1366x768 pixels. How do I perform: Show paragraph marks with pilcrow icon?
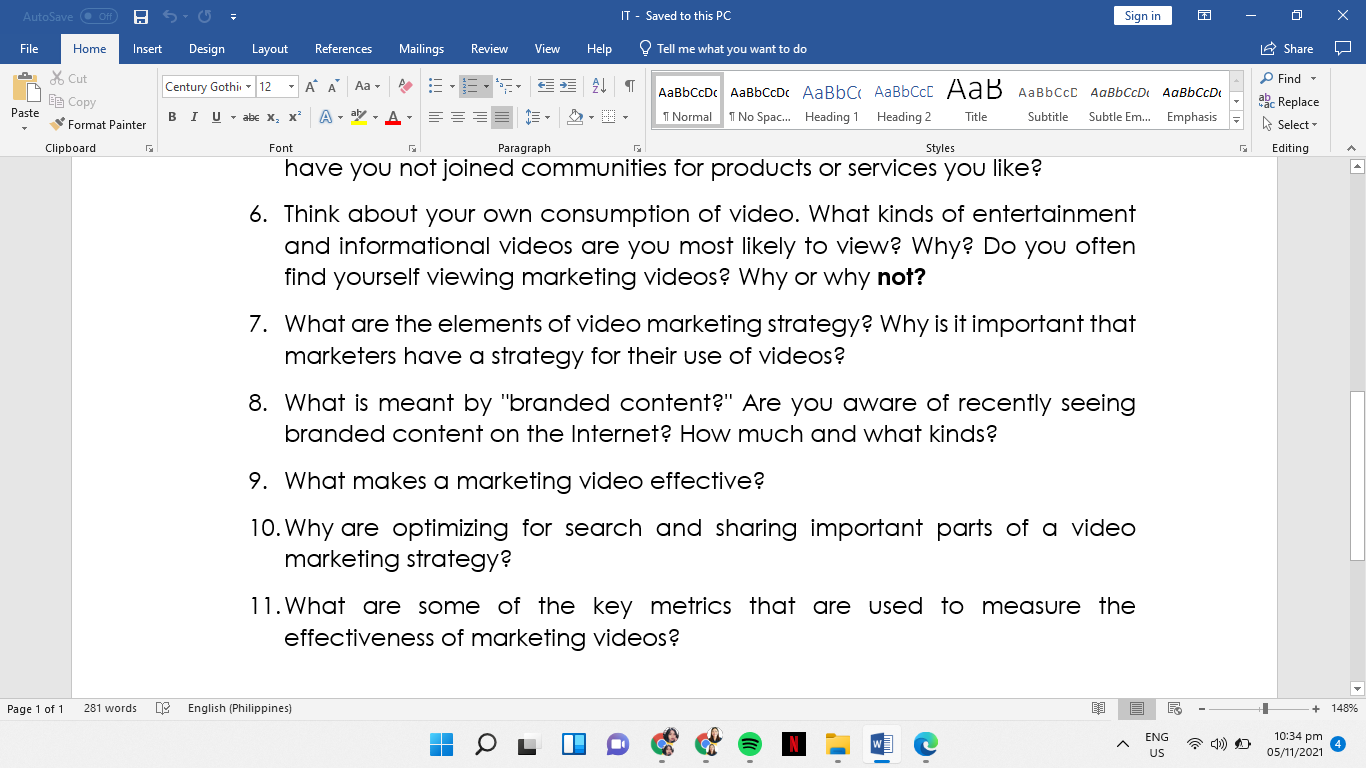(629, 87)
